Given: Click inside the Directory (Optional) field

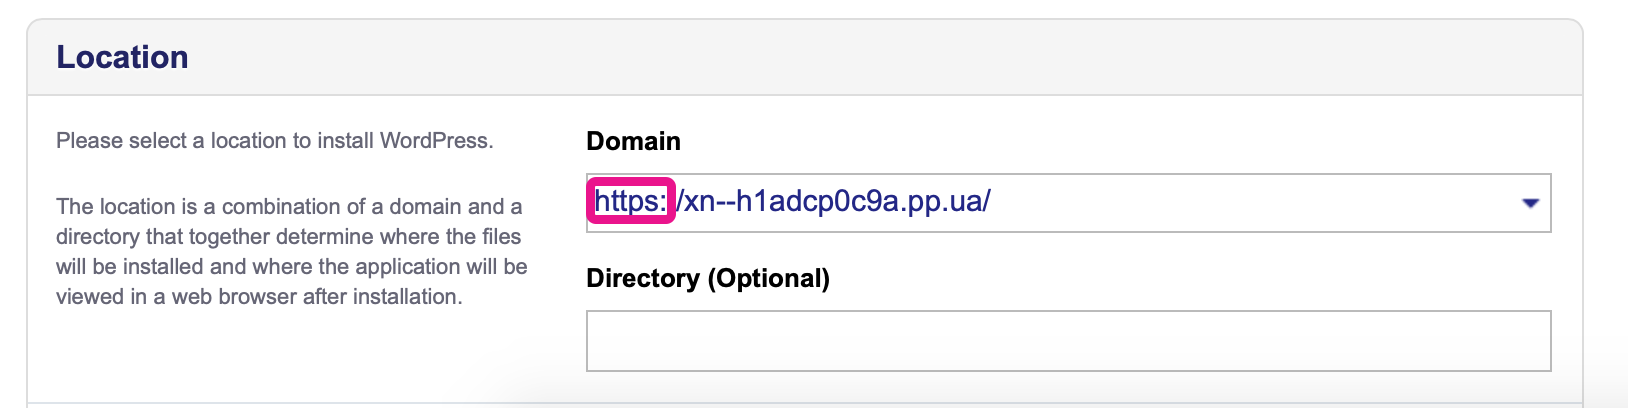Looking at the screenshot, I should coord(1068,341).
